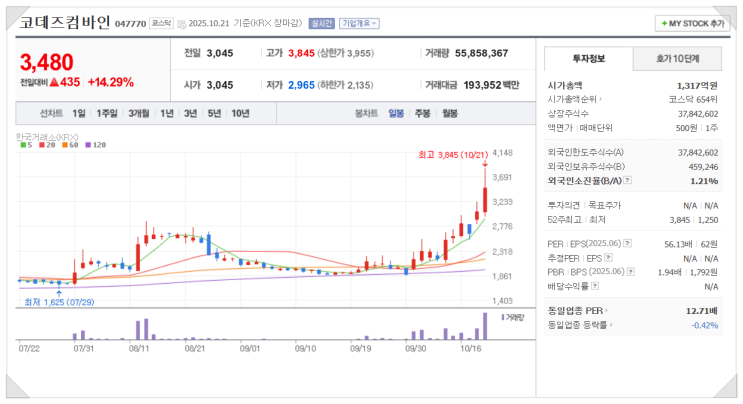
Task: Click the PBR value 1.94배
Action: [669, 272]
